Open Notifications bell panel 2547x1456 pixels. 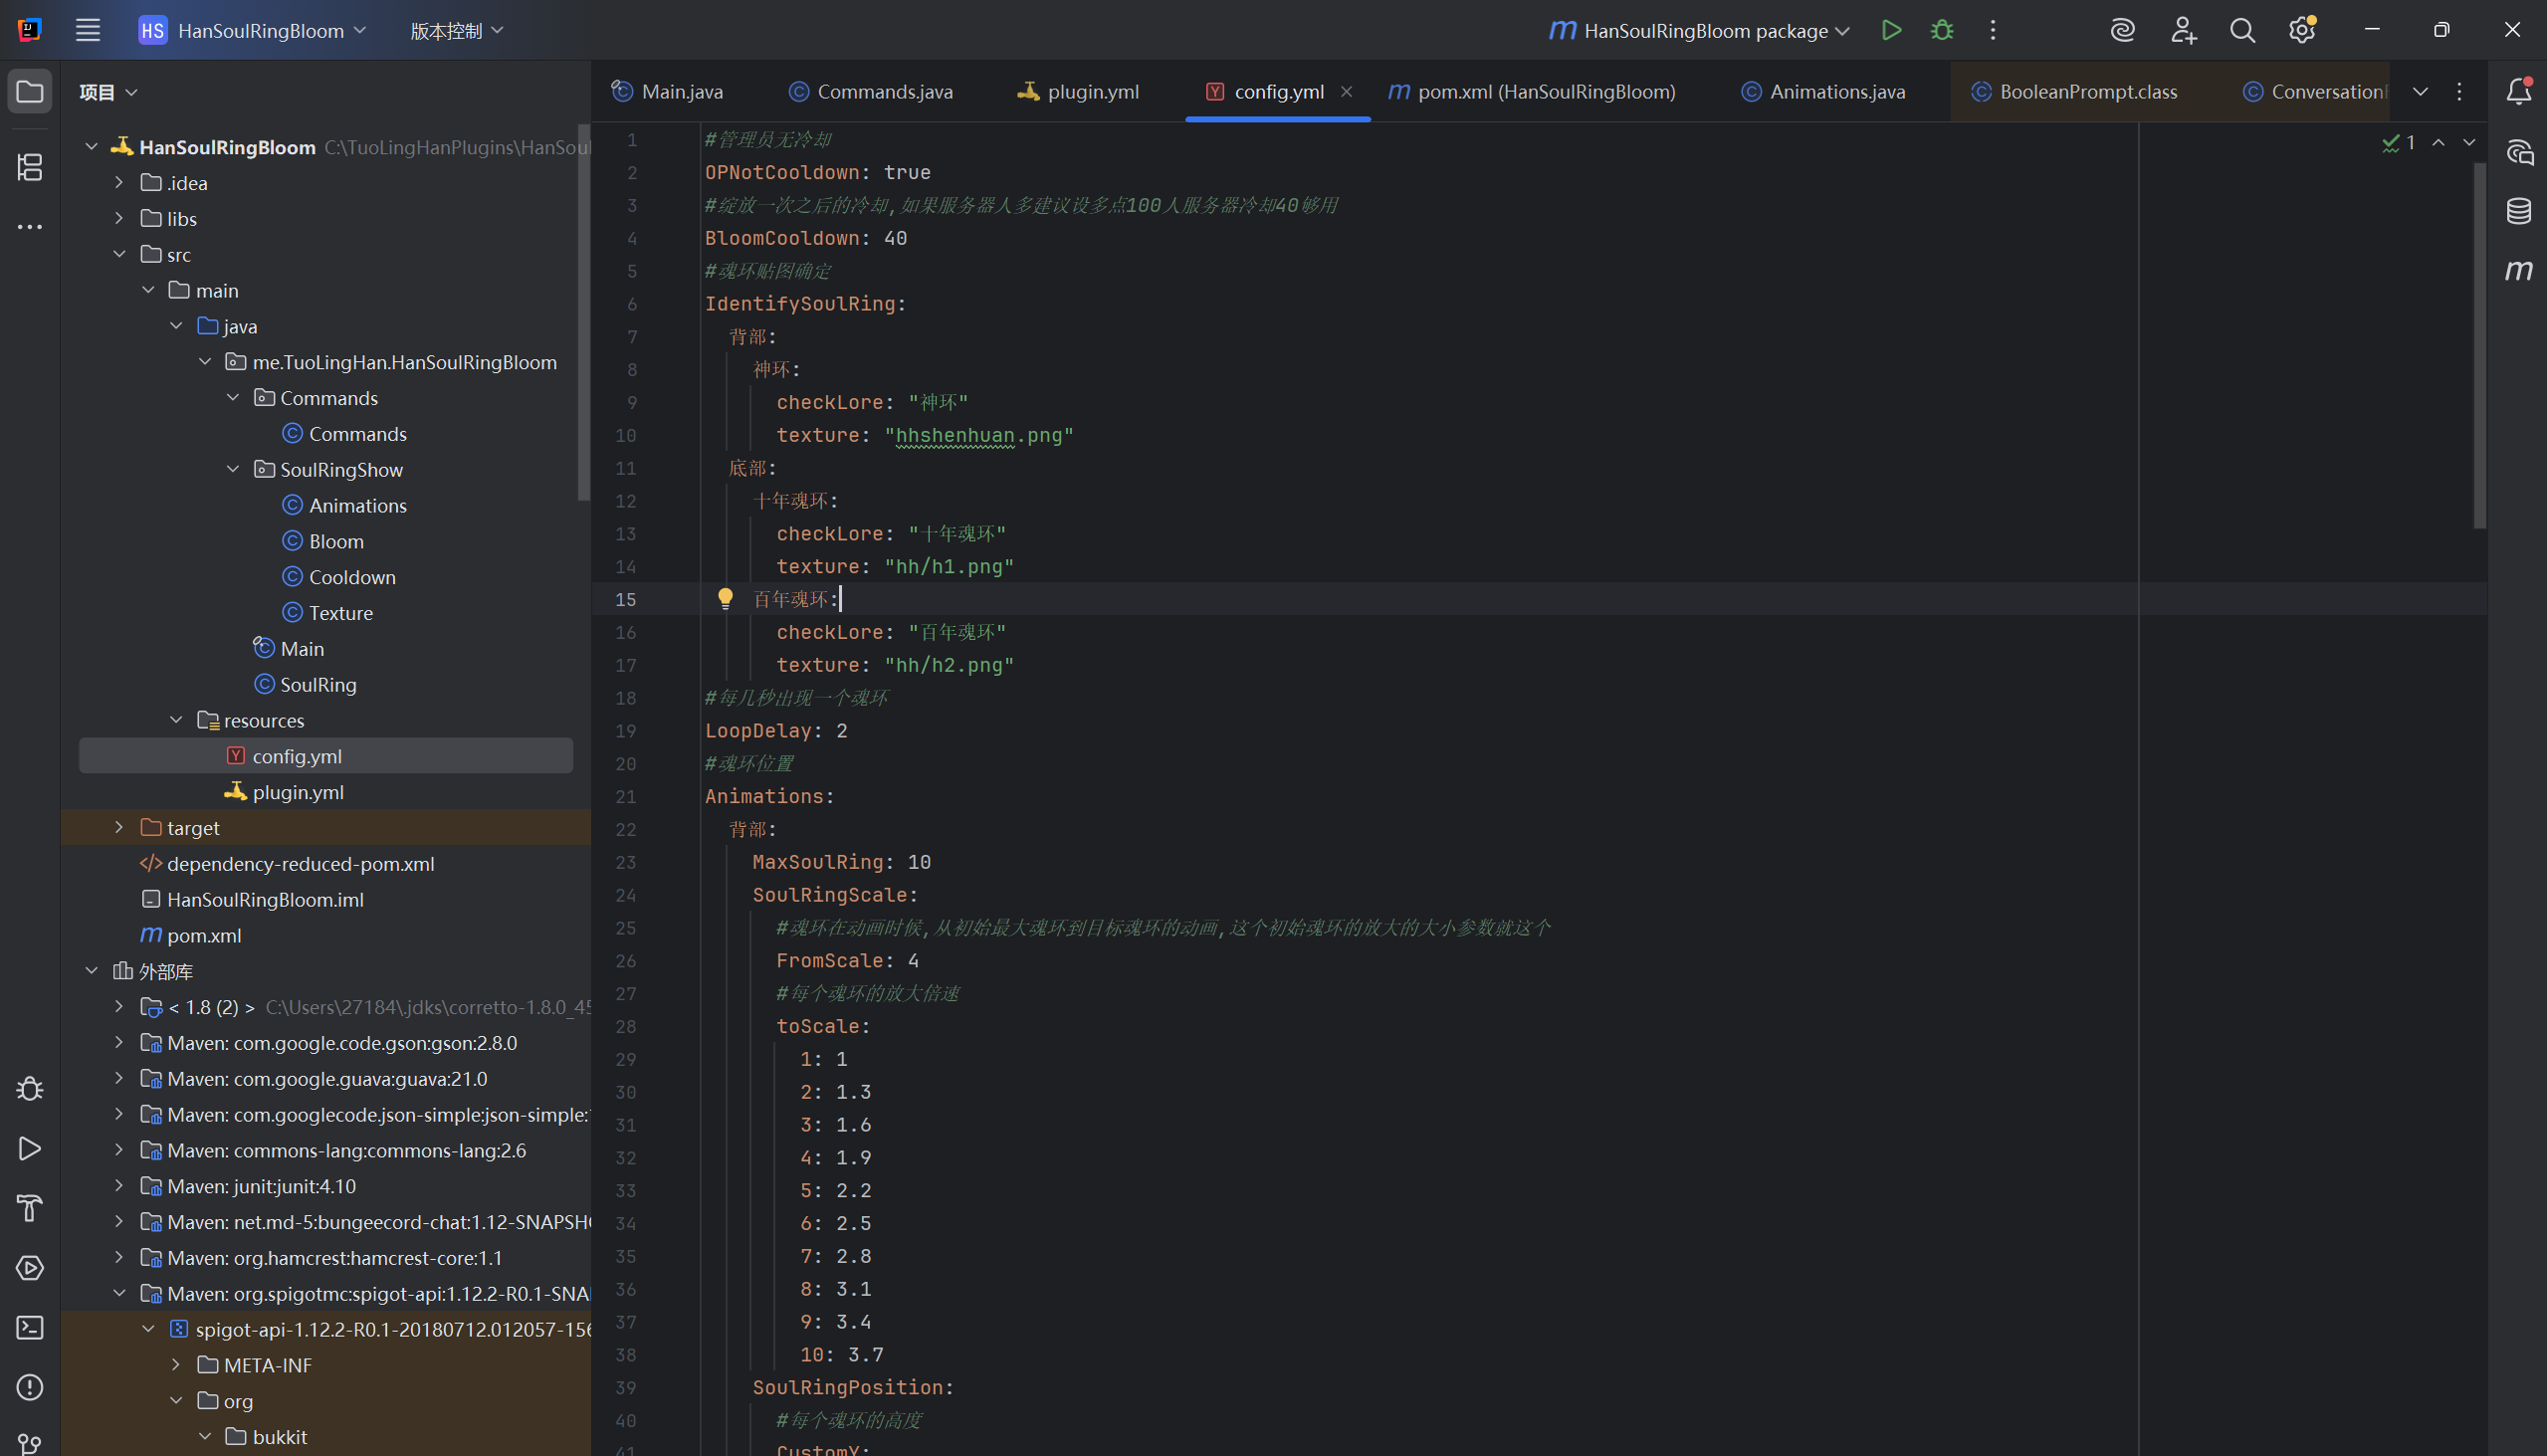click(x=2518, y=92)
